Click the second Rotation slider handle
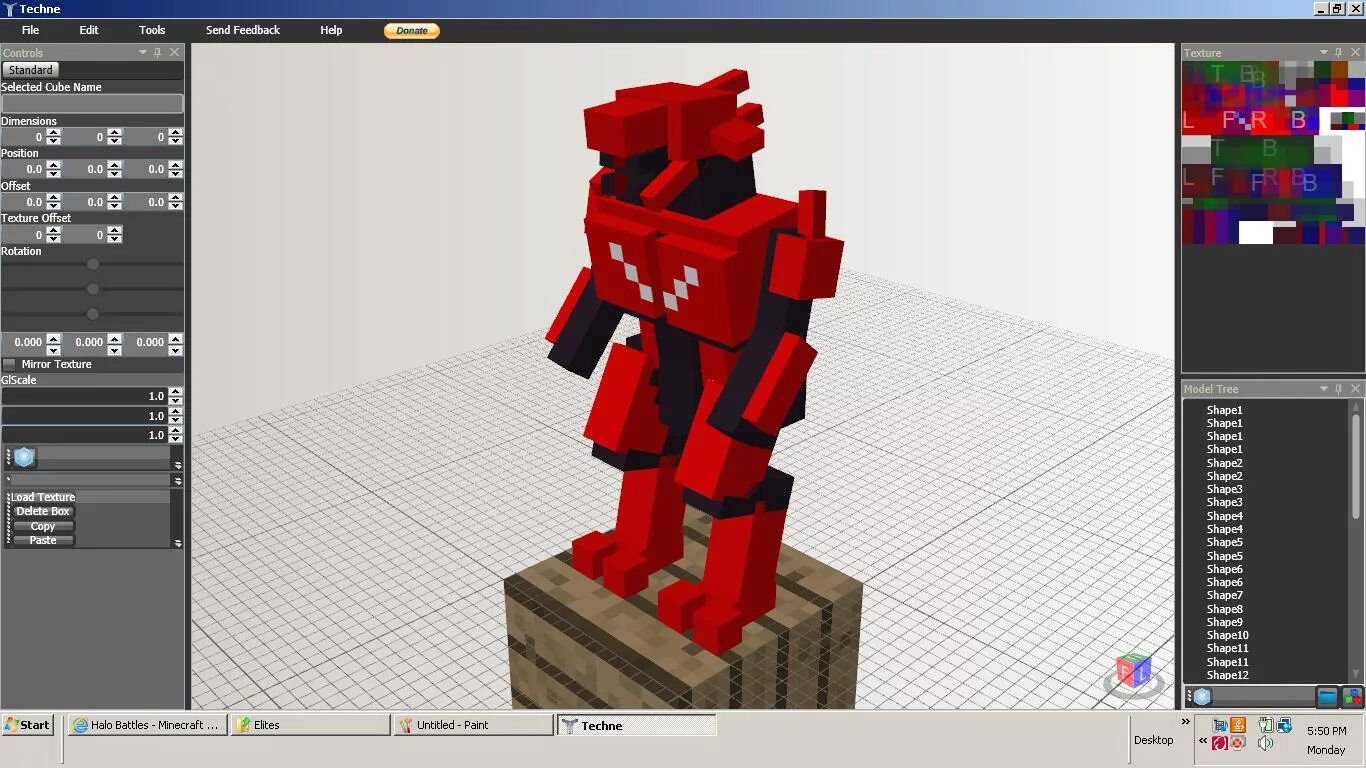Image resolution: width=1366 pixels, height=768 pixels. click(93, 289)
